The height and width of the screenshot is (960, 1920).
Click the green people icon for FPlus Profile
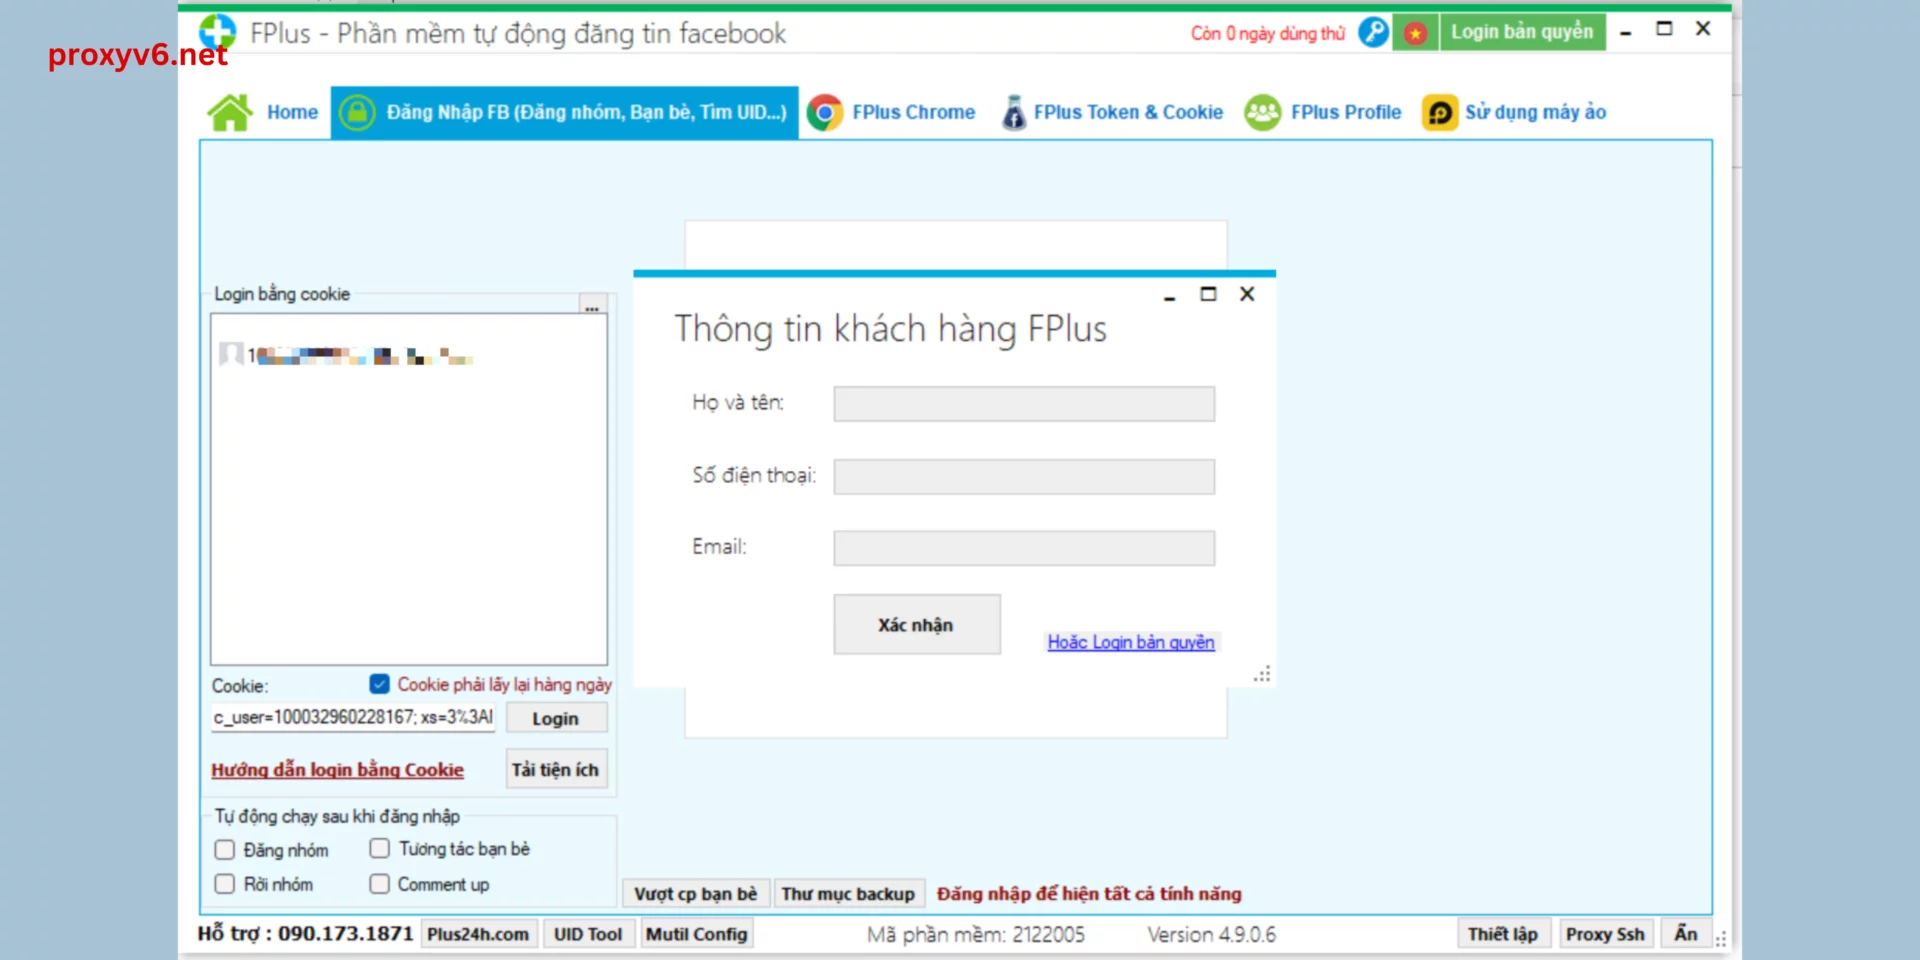(x=1263, y=112)
